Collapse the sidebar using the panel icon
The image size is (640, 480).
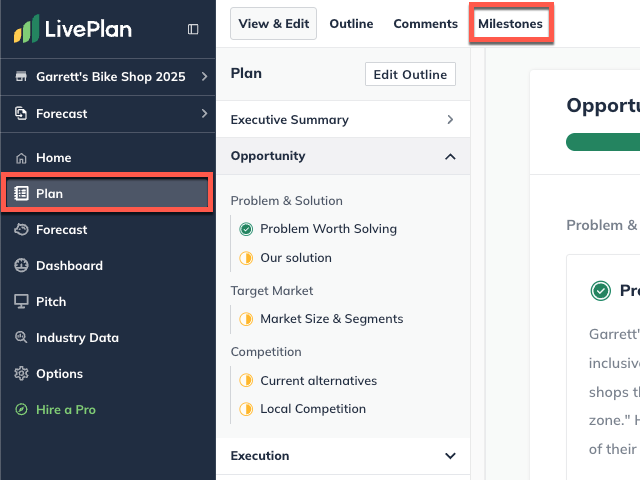coord(193,29)
